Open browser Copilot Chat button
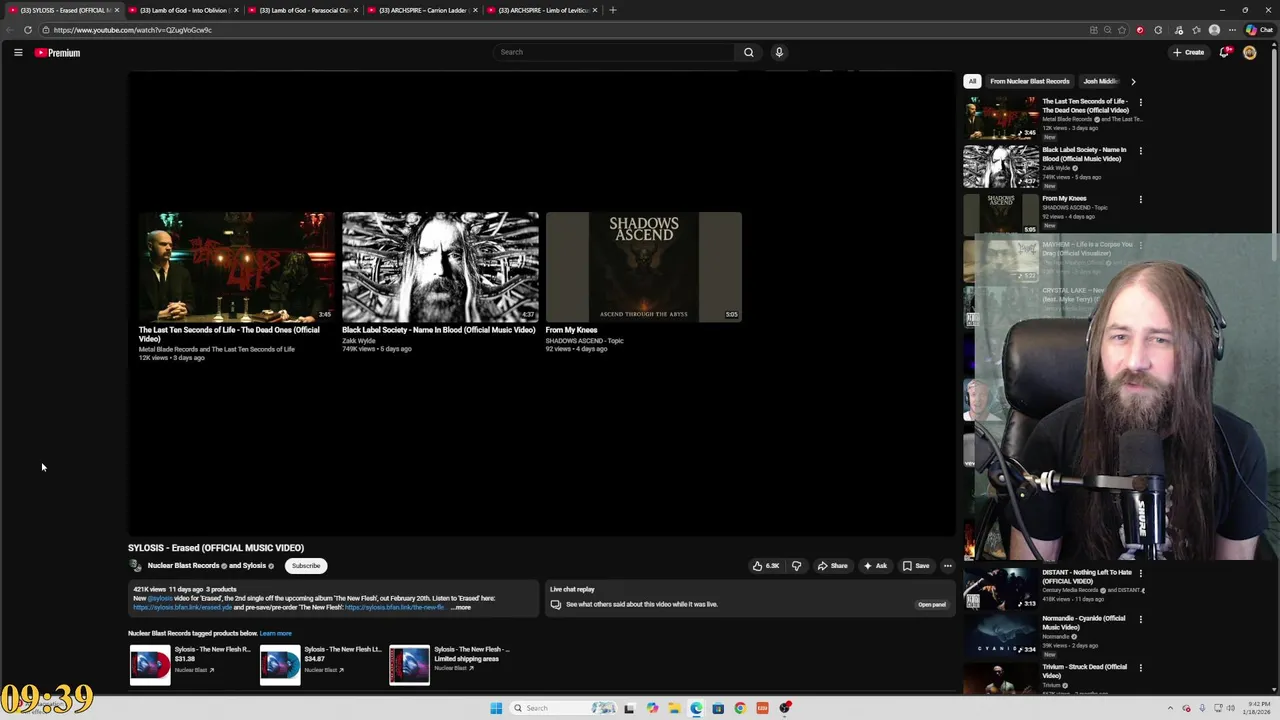The height and width of the screenshot is (720, 1280). [1259, 30]
